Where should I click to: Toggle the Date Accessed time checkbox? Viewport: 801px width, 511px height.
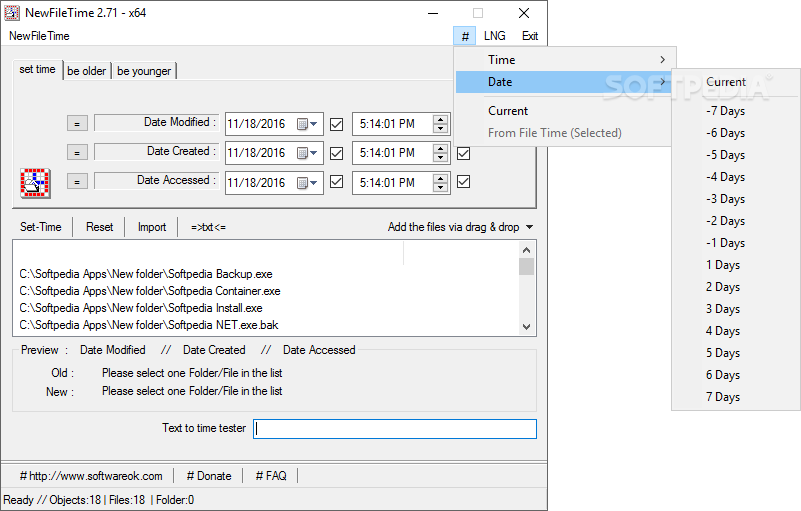463,182
